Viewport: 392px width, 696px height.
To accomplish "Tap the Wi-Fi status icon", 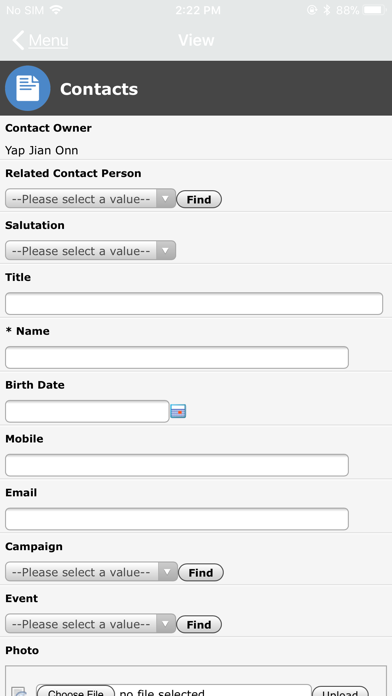I will 56,10.
